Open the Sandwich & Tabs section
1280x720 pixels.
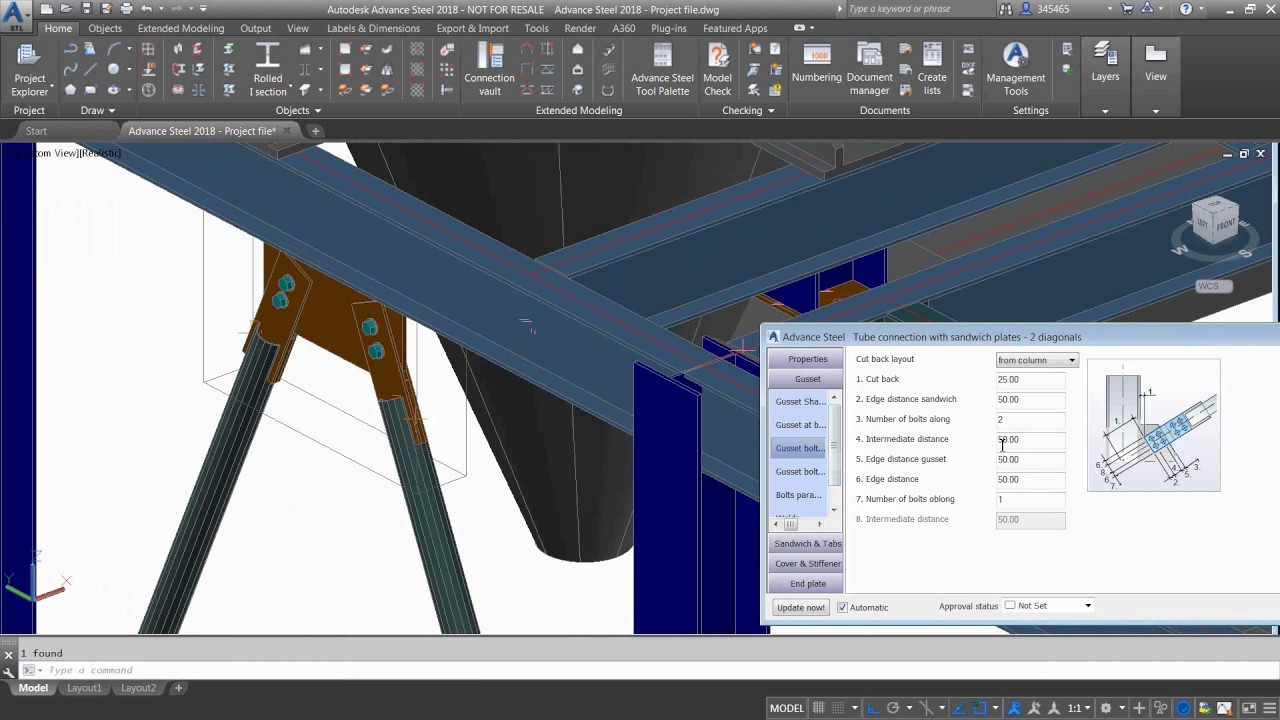point(807,544)
